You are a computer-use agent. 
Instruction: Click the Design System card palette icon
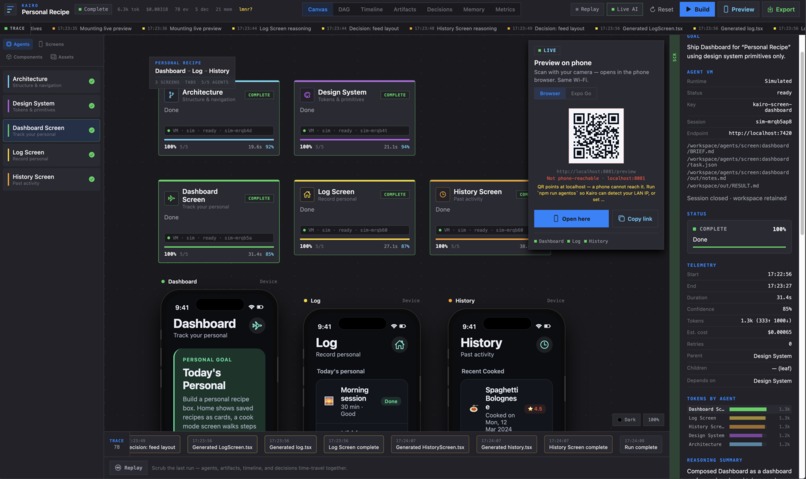307,95
